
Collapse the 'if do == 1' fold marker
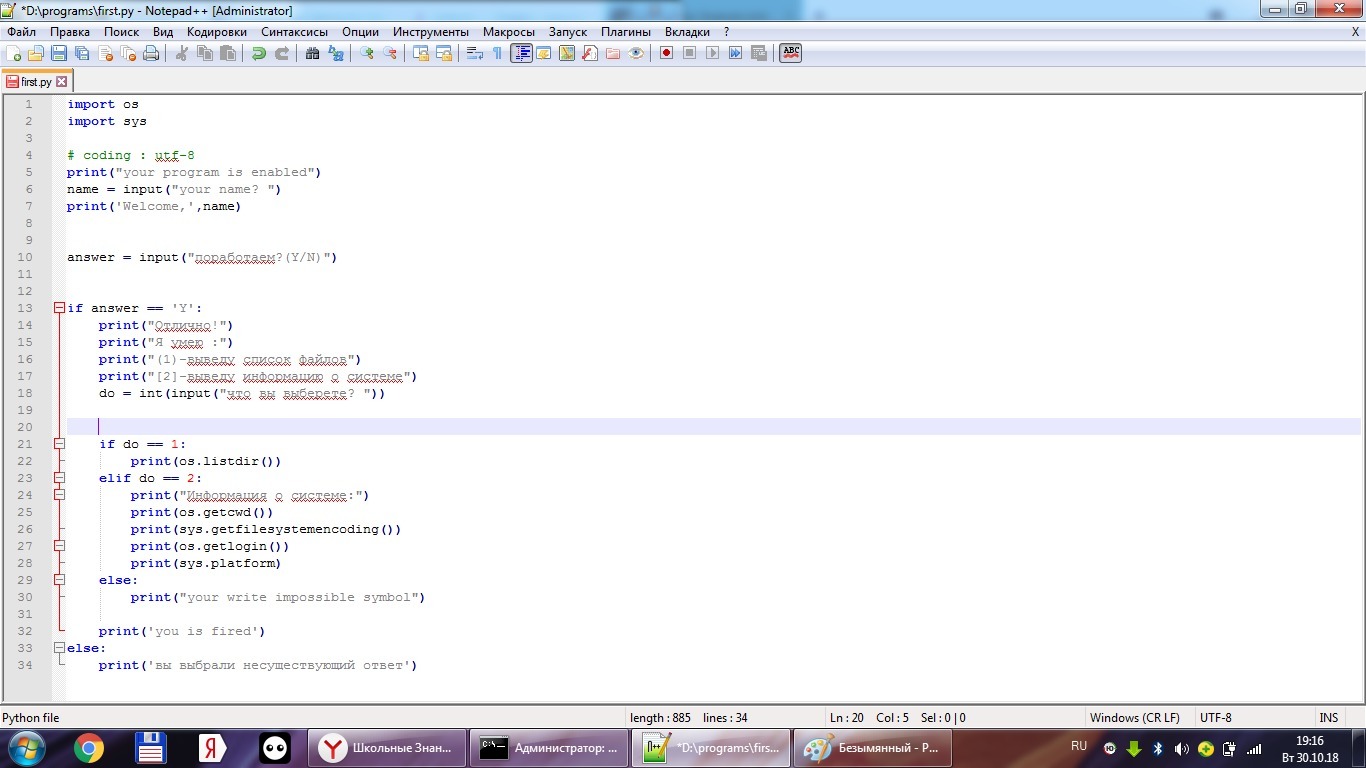pyautogui.click(x=60, y=444)
